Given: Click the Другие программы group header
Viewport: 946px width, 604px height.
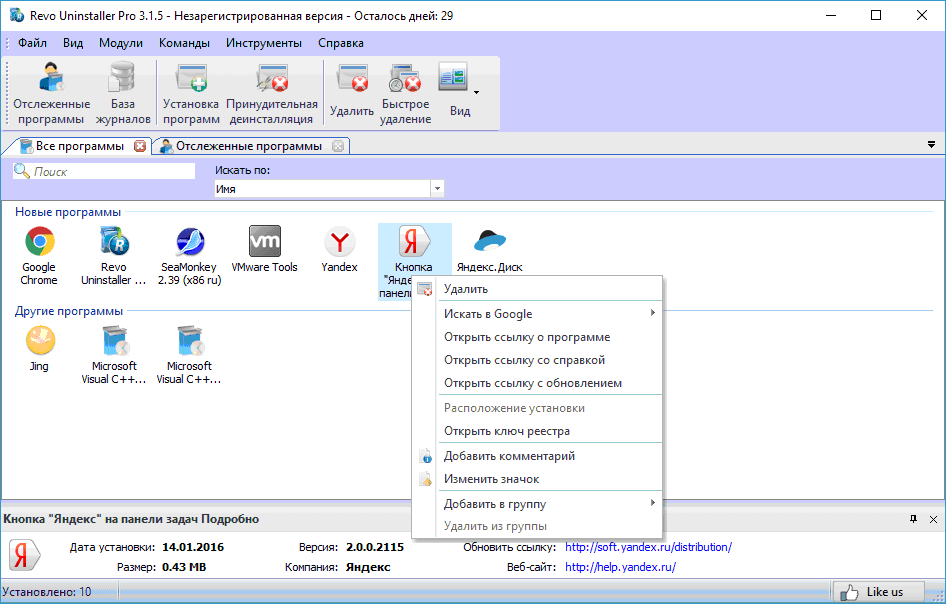Looking at the screenshot, I should point(69,311).
